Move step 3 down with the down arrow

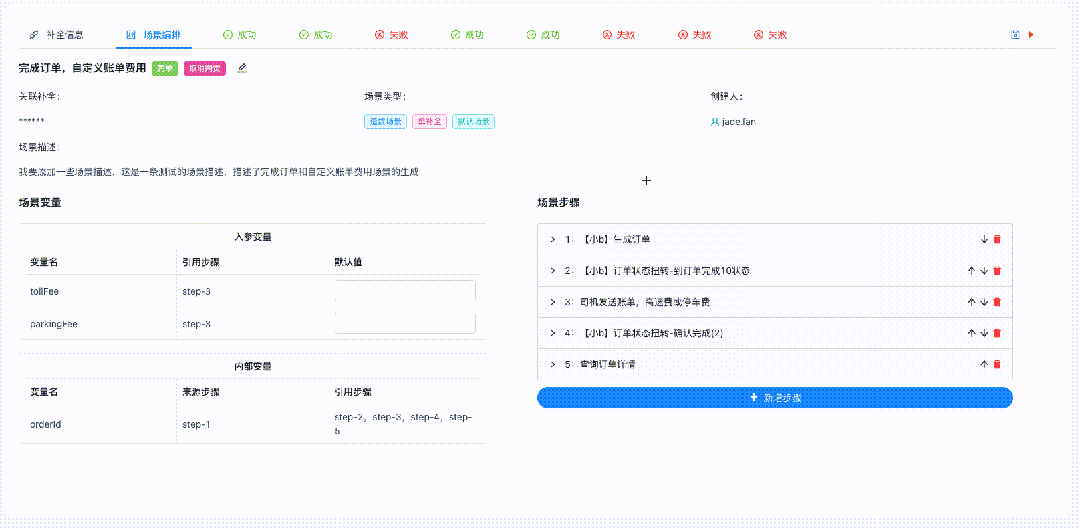click(984, 302)
